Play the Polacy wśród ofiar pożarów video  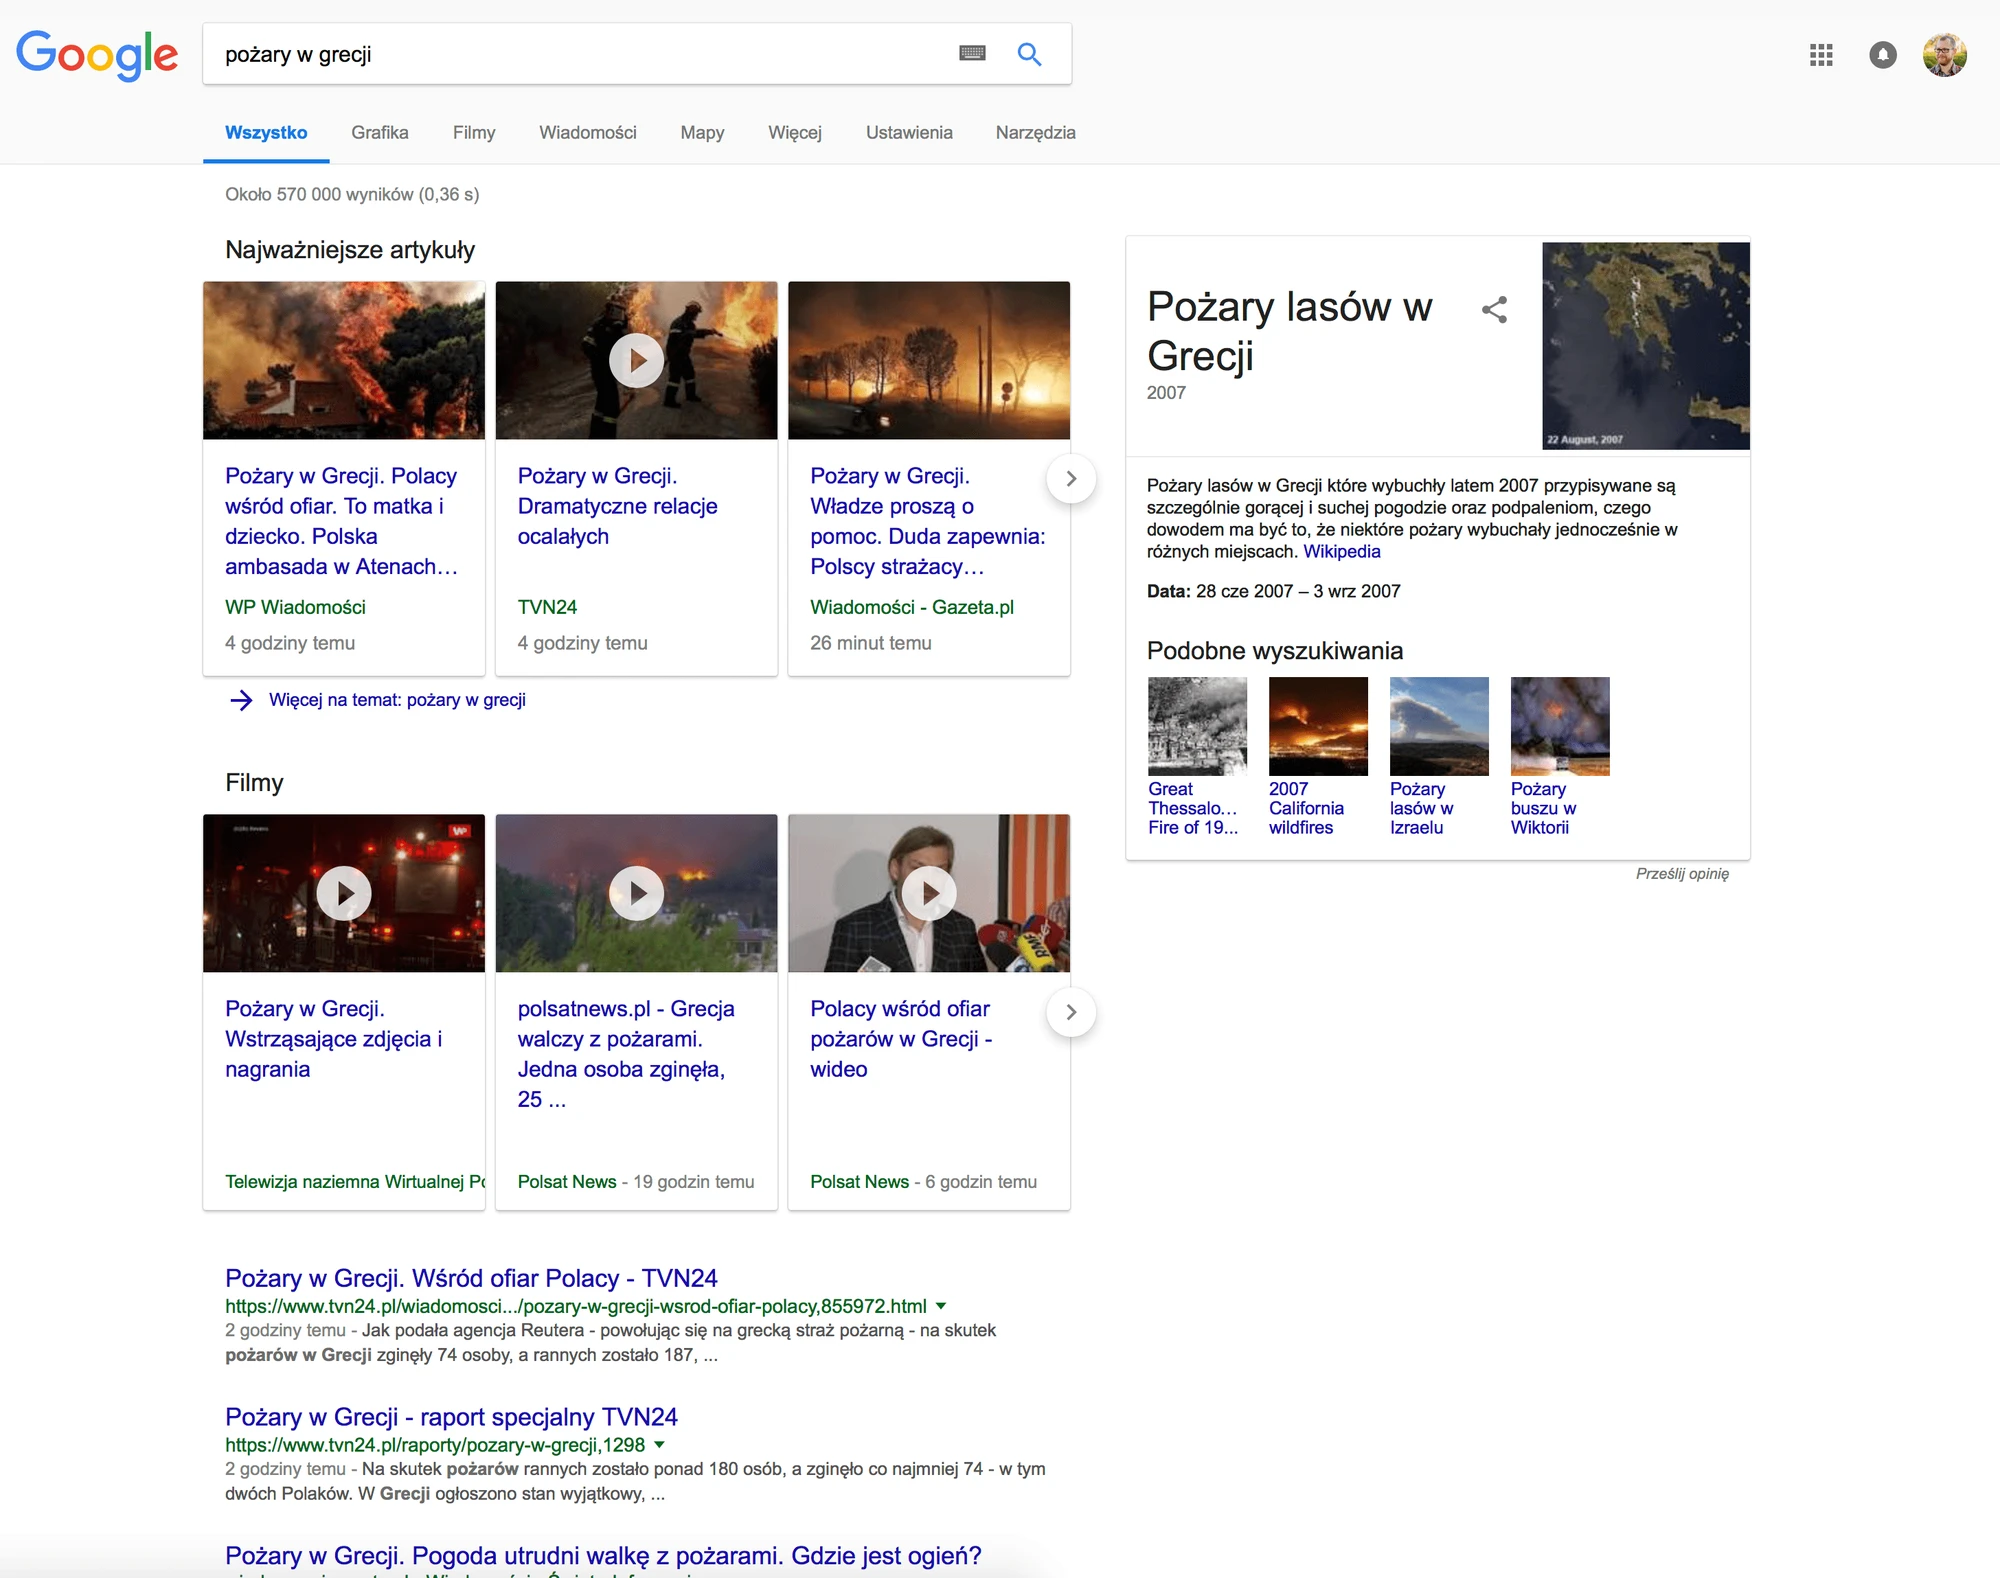(x=929, y=893)
